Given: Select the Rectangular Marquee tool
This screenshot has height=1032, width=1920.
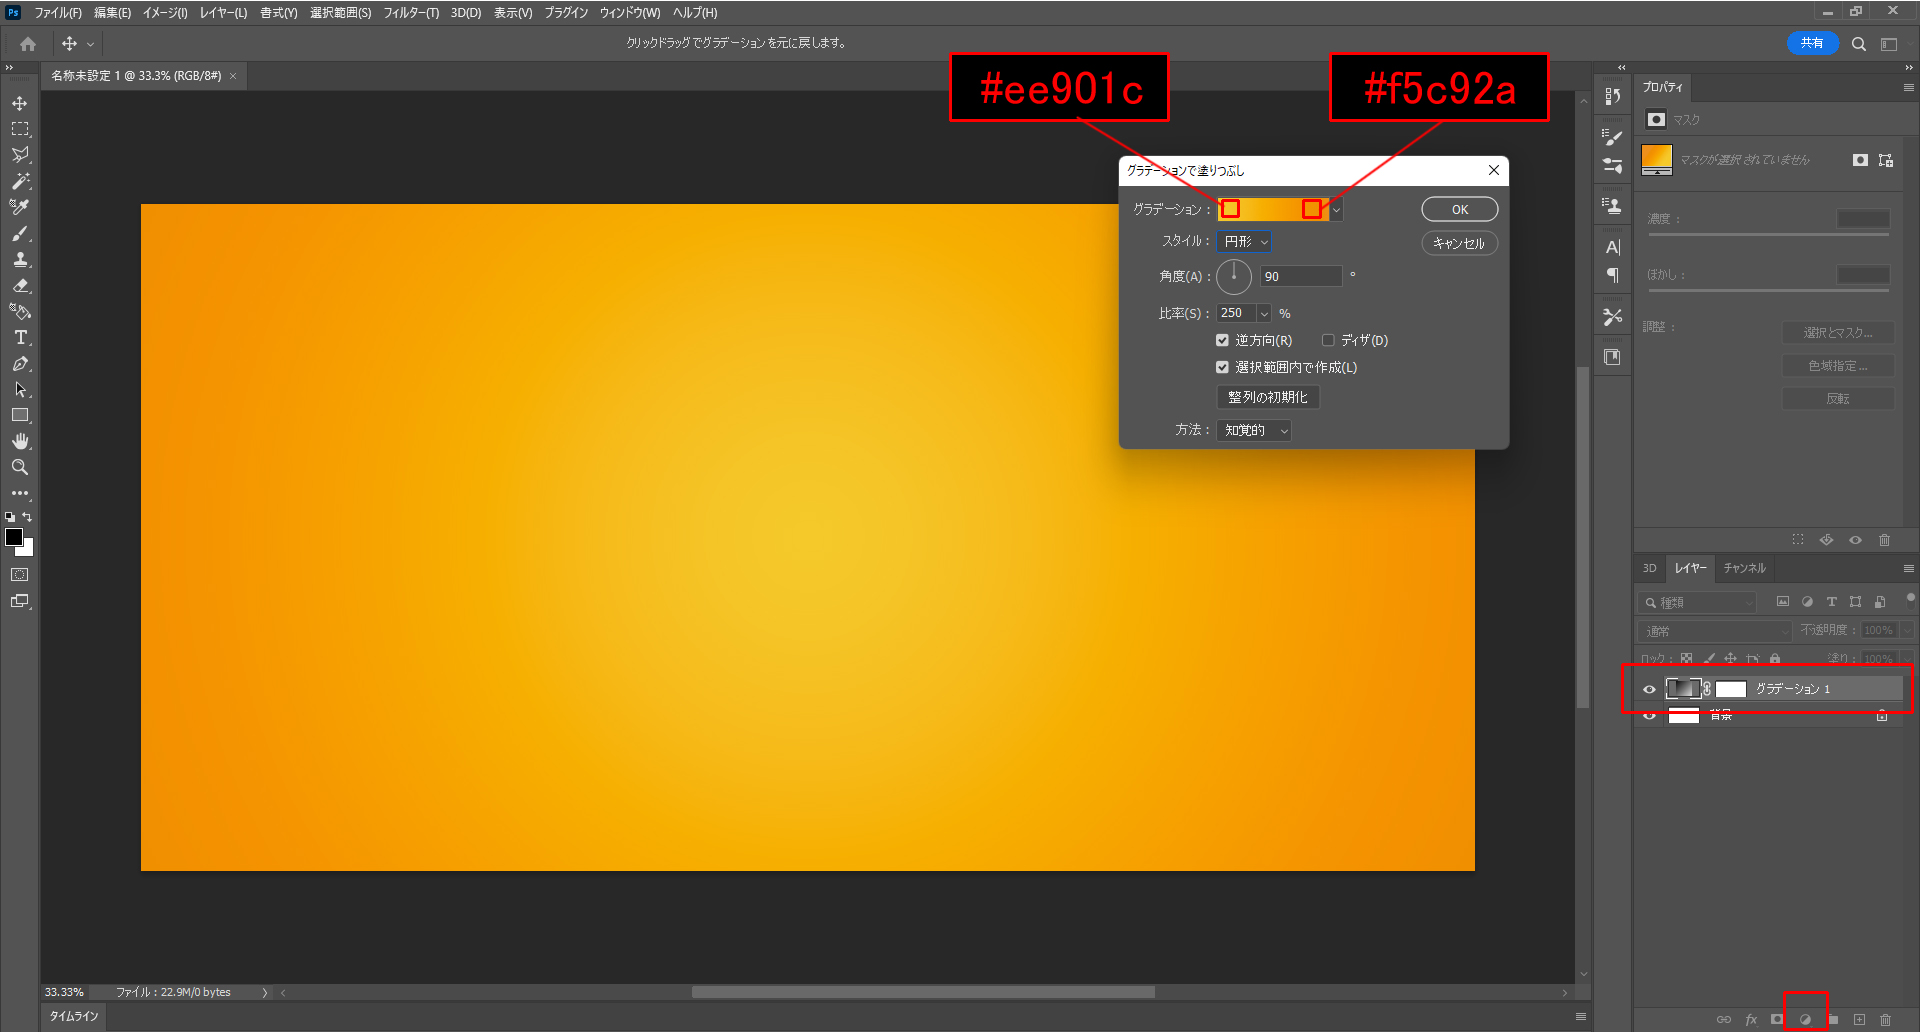Looking at the screenshot, I should click(x=20, y=129).
